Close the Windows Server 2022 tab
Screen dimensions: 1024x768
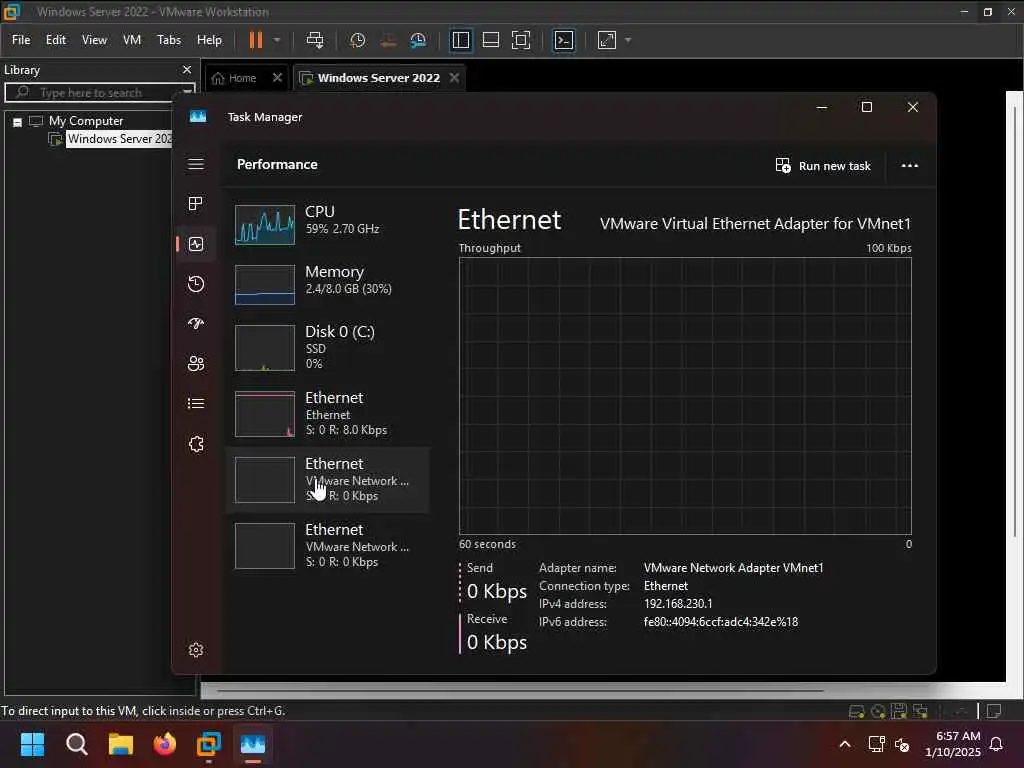click(455, 78)
